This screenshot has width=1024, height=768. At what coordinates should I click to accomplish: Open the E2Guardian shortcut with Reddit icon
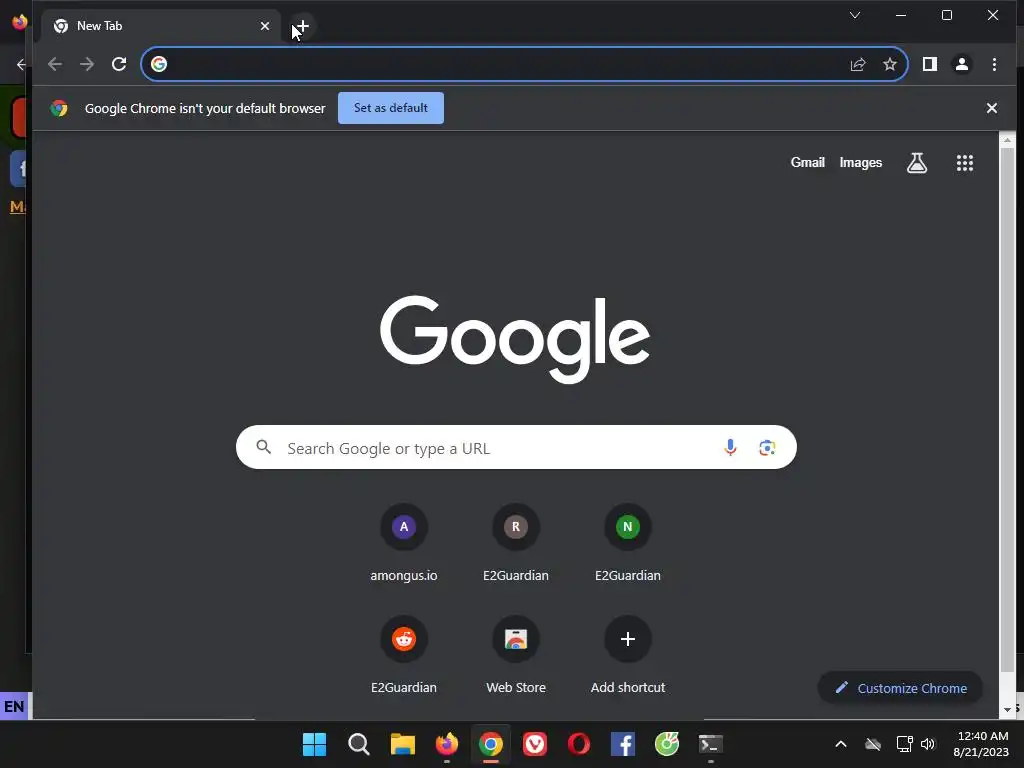[x=404, y=656]
